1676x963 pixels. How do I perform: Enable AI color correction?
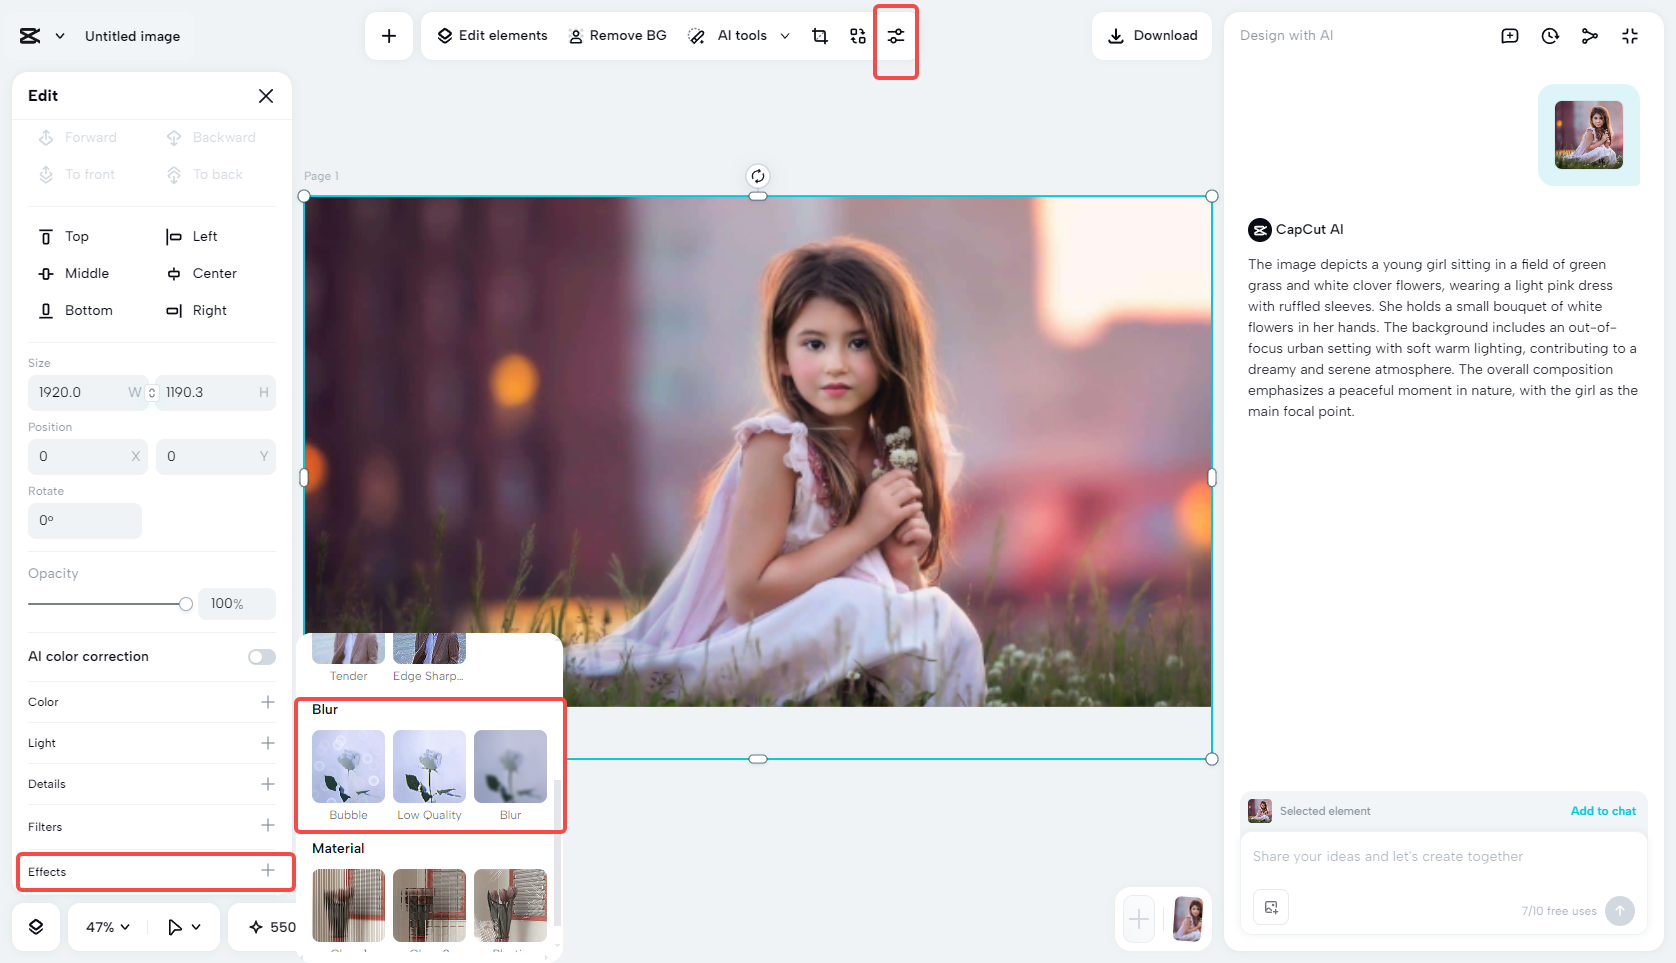point(261,656)
